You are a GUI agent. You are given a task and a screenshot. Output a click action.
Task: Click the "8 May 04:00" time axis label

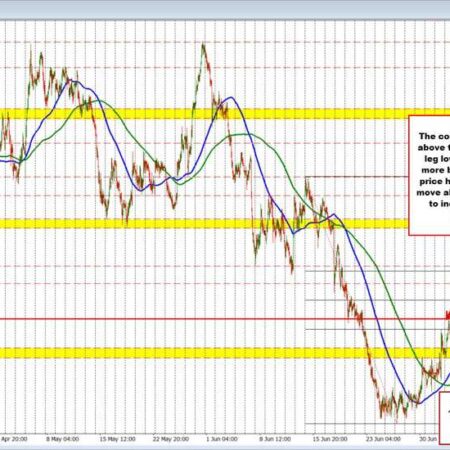coord(63,439)
